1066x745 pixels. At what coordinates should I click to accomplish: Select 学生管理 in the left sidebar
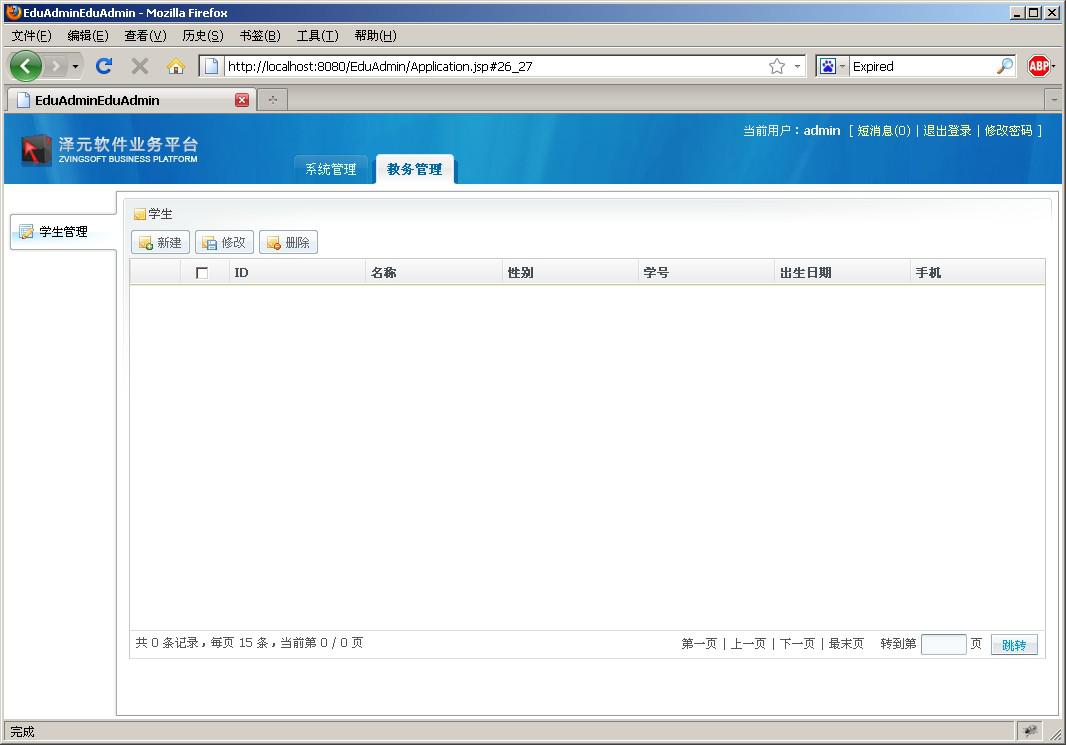(x=63, y=232)
